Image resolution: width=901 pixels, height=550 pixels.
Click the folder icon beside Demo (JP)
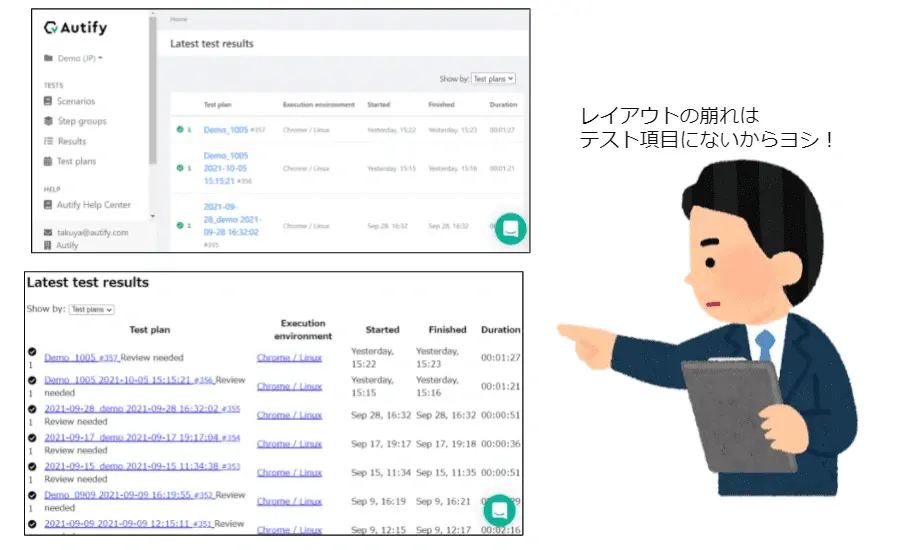click(x=48, y=58)
